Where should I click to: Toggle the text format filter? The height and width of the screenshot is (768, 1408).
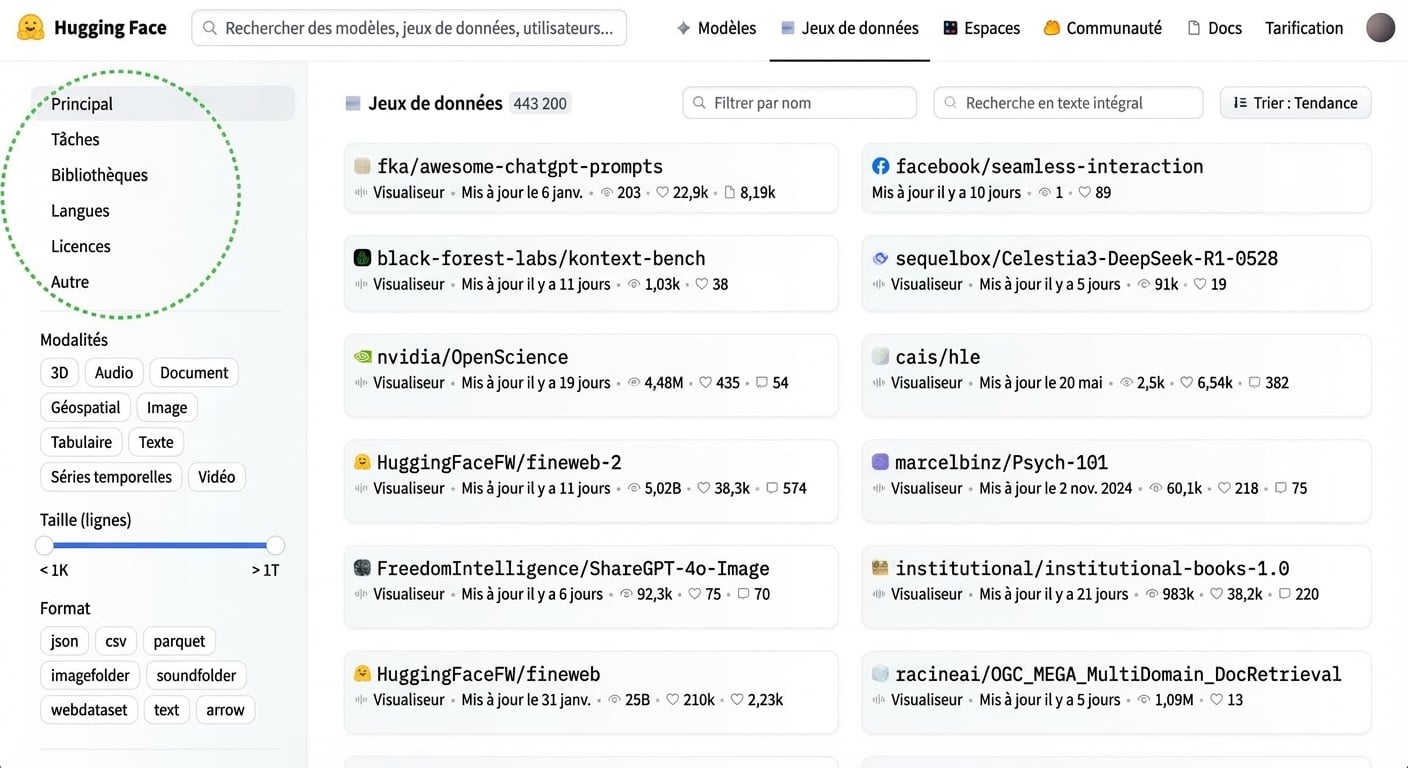[167, 710]
